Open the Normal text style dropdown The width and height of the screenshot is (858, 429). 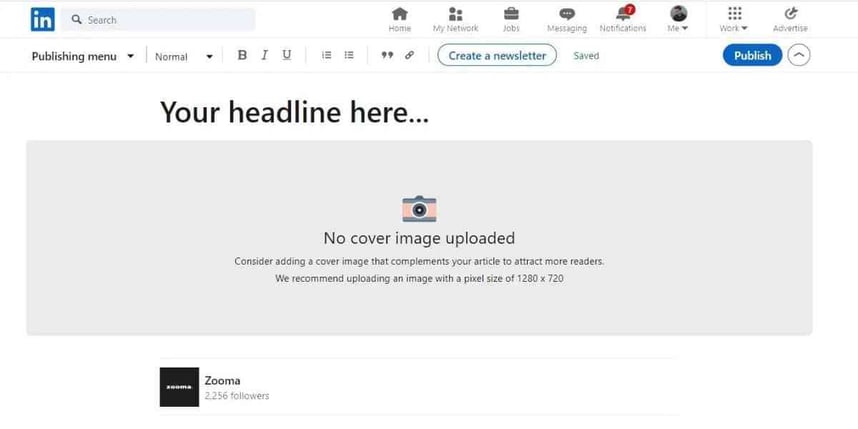(x=183, y=56)
